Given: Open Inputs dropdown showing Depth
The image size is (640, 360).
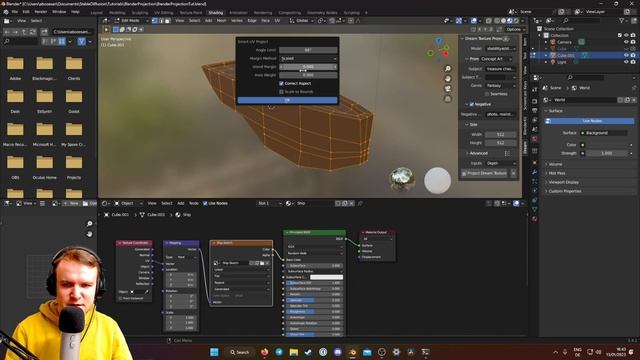Looking at the screenshot, I should click(x=500, y=163).
